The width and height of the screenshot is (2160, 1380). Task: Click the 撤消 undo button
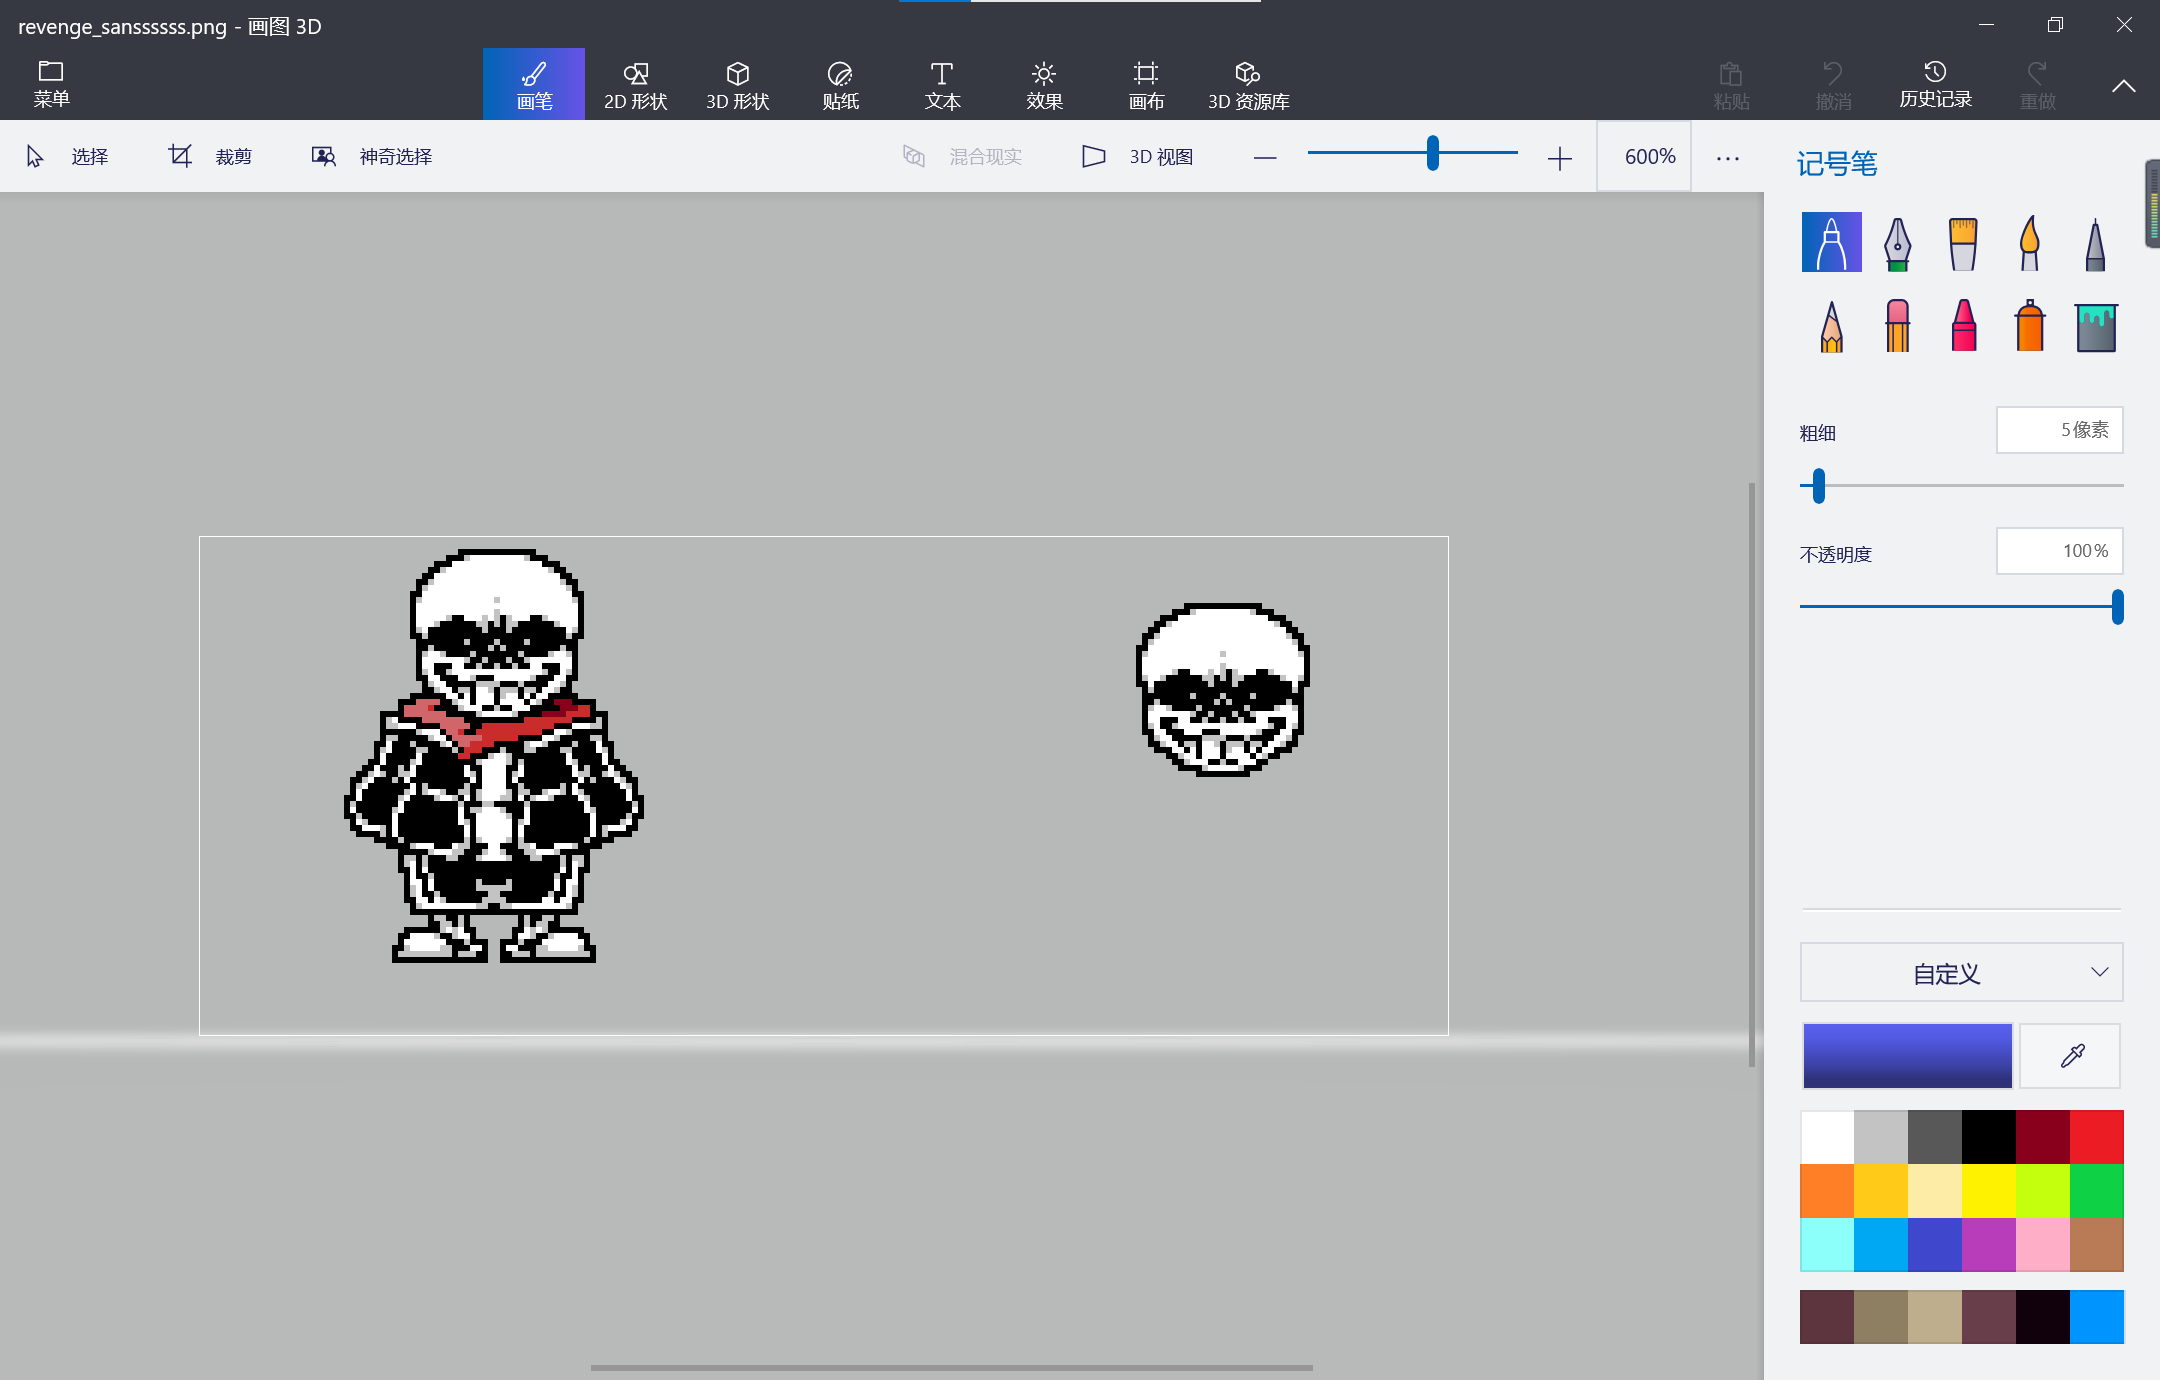pyautogui.click(x=1833, y=85)
